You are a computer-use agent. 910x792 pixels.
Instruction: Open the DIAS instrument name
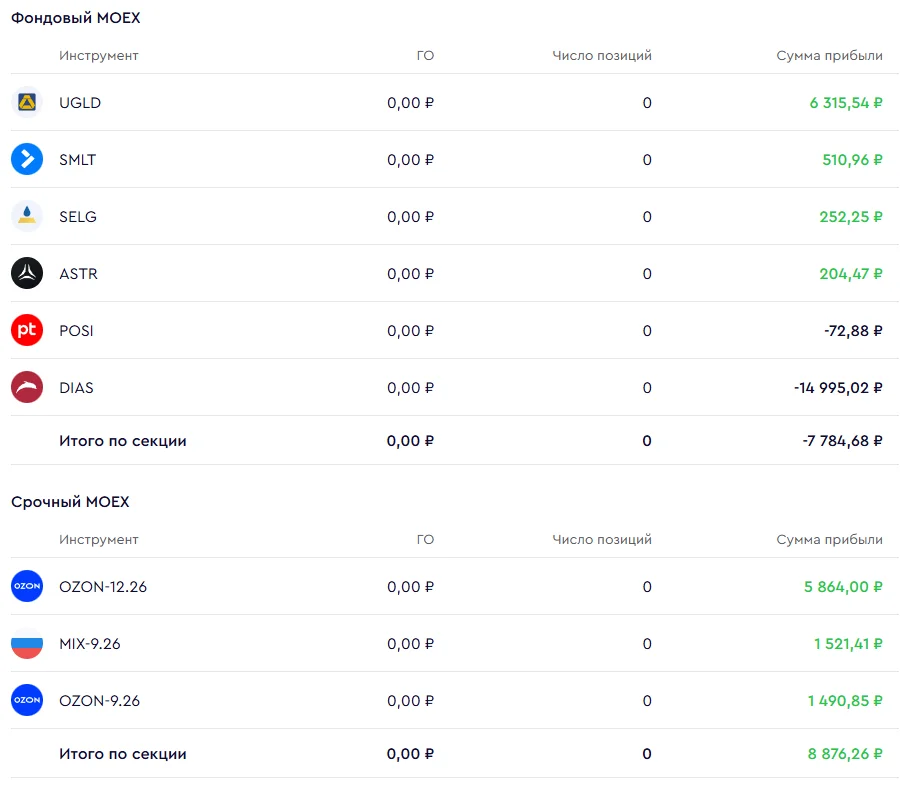pyautogui.click(x=76, y=387)
